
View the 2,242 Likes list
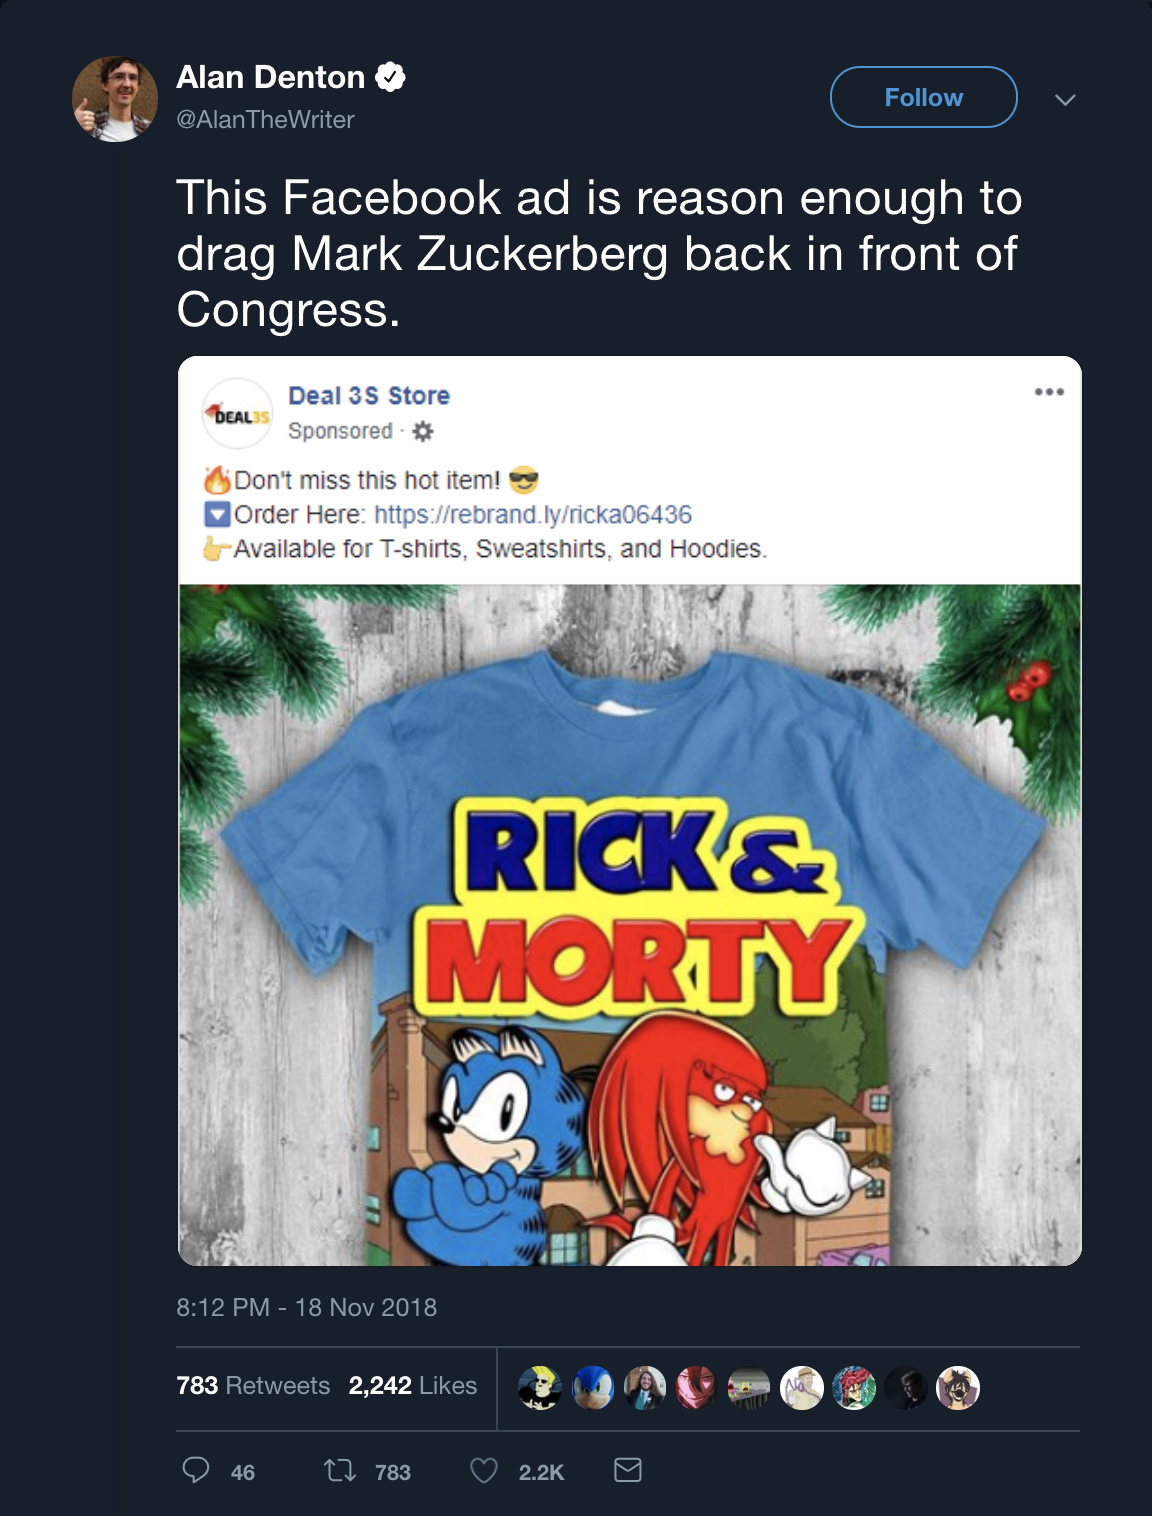[412, 1386]
